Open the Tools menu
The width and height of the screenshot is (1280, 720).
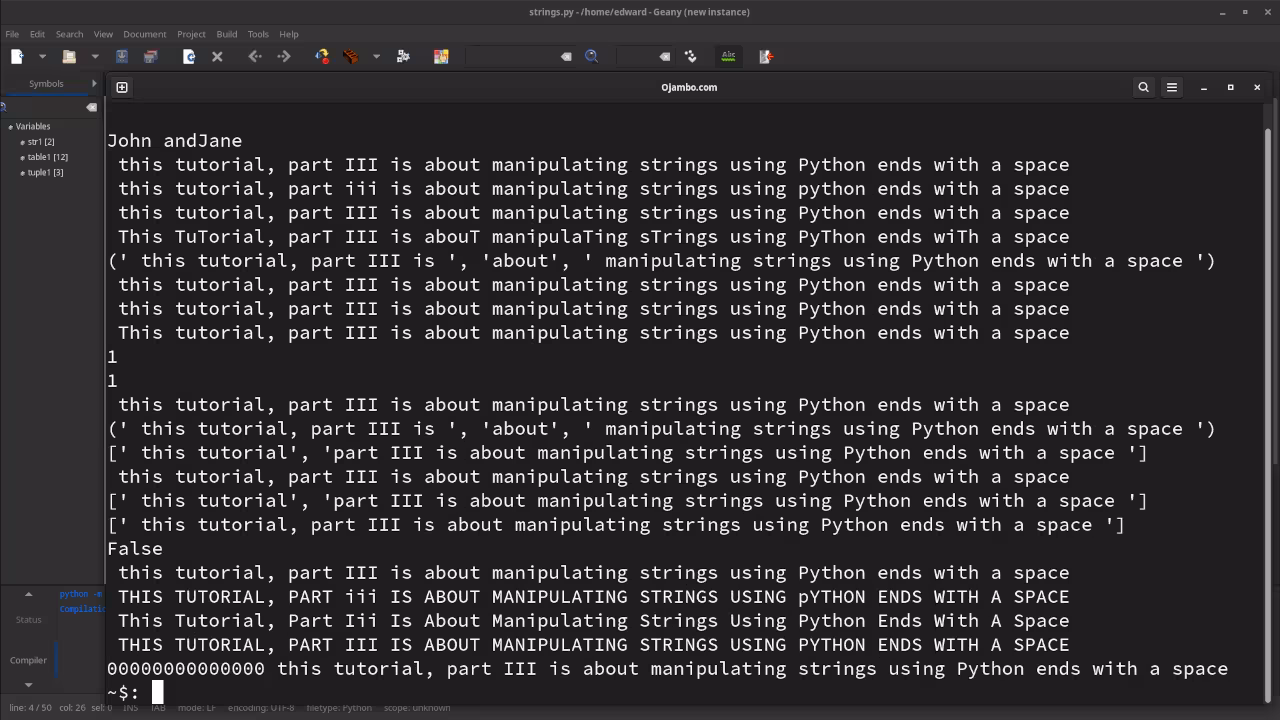(x=258, y=34)
